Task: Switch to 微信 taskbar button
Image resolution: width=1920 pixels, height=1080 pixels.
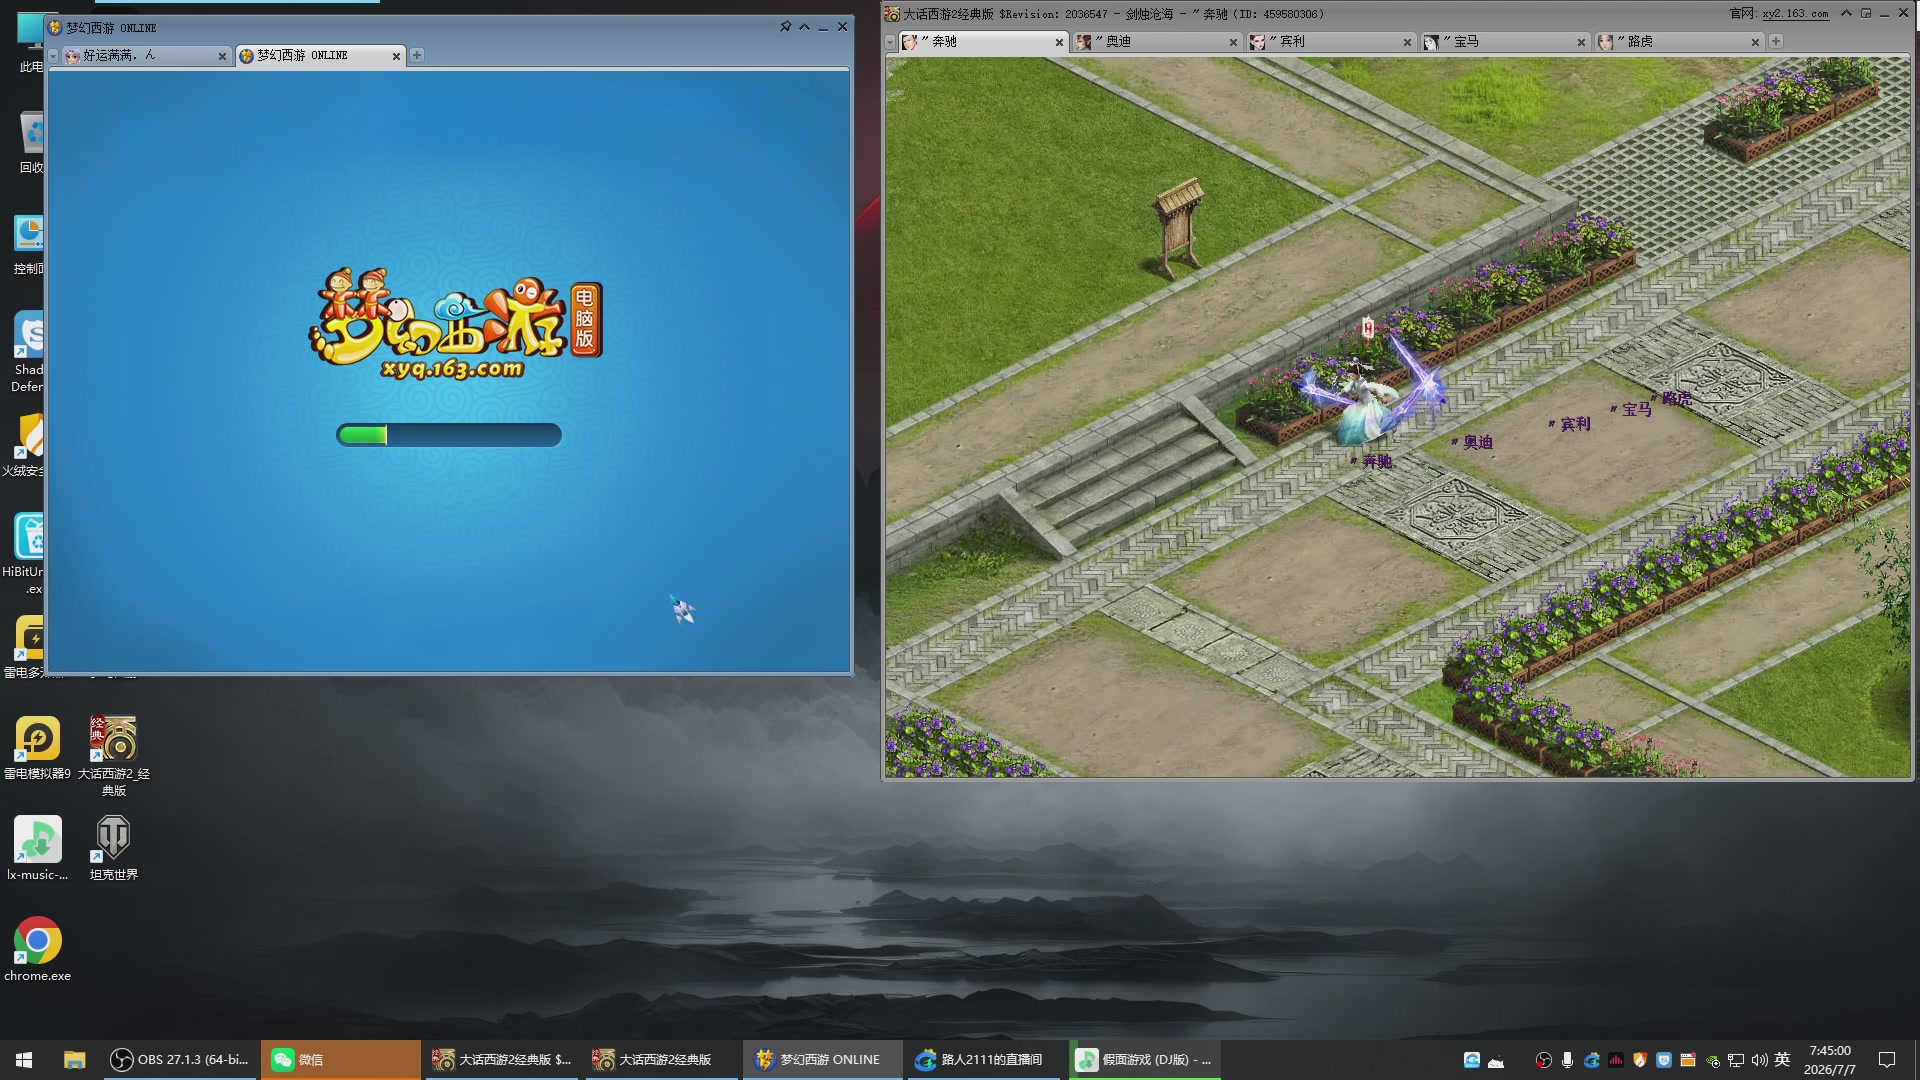Action: click(x=341, y=1060)
